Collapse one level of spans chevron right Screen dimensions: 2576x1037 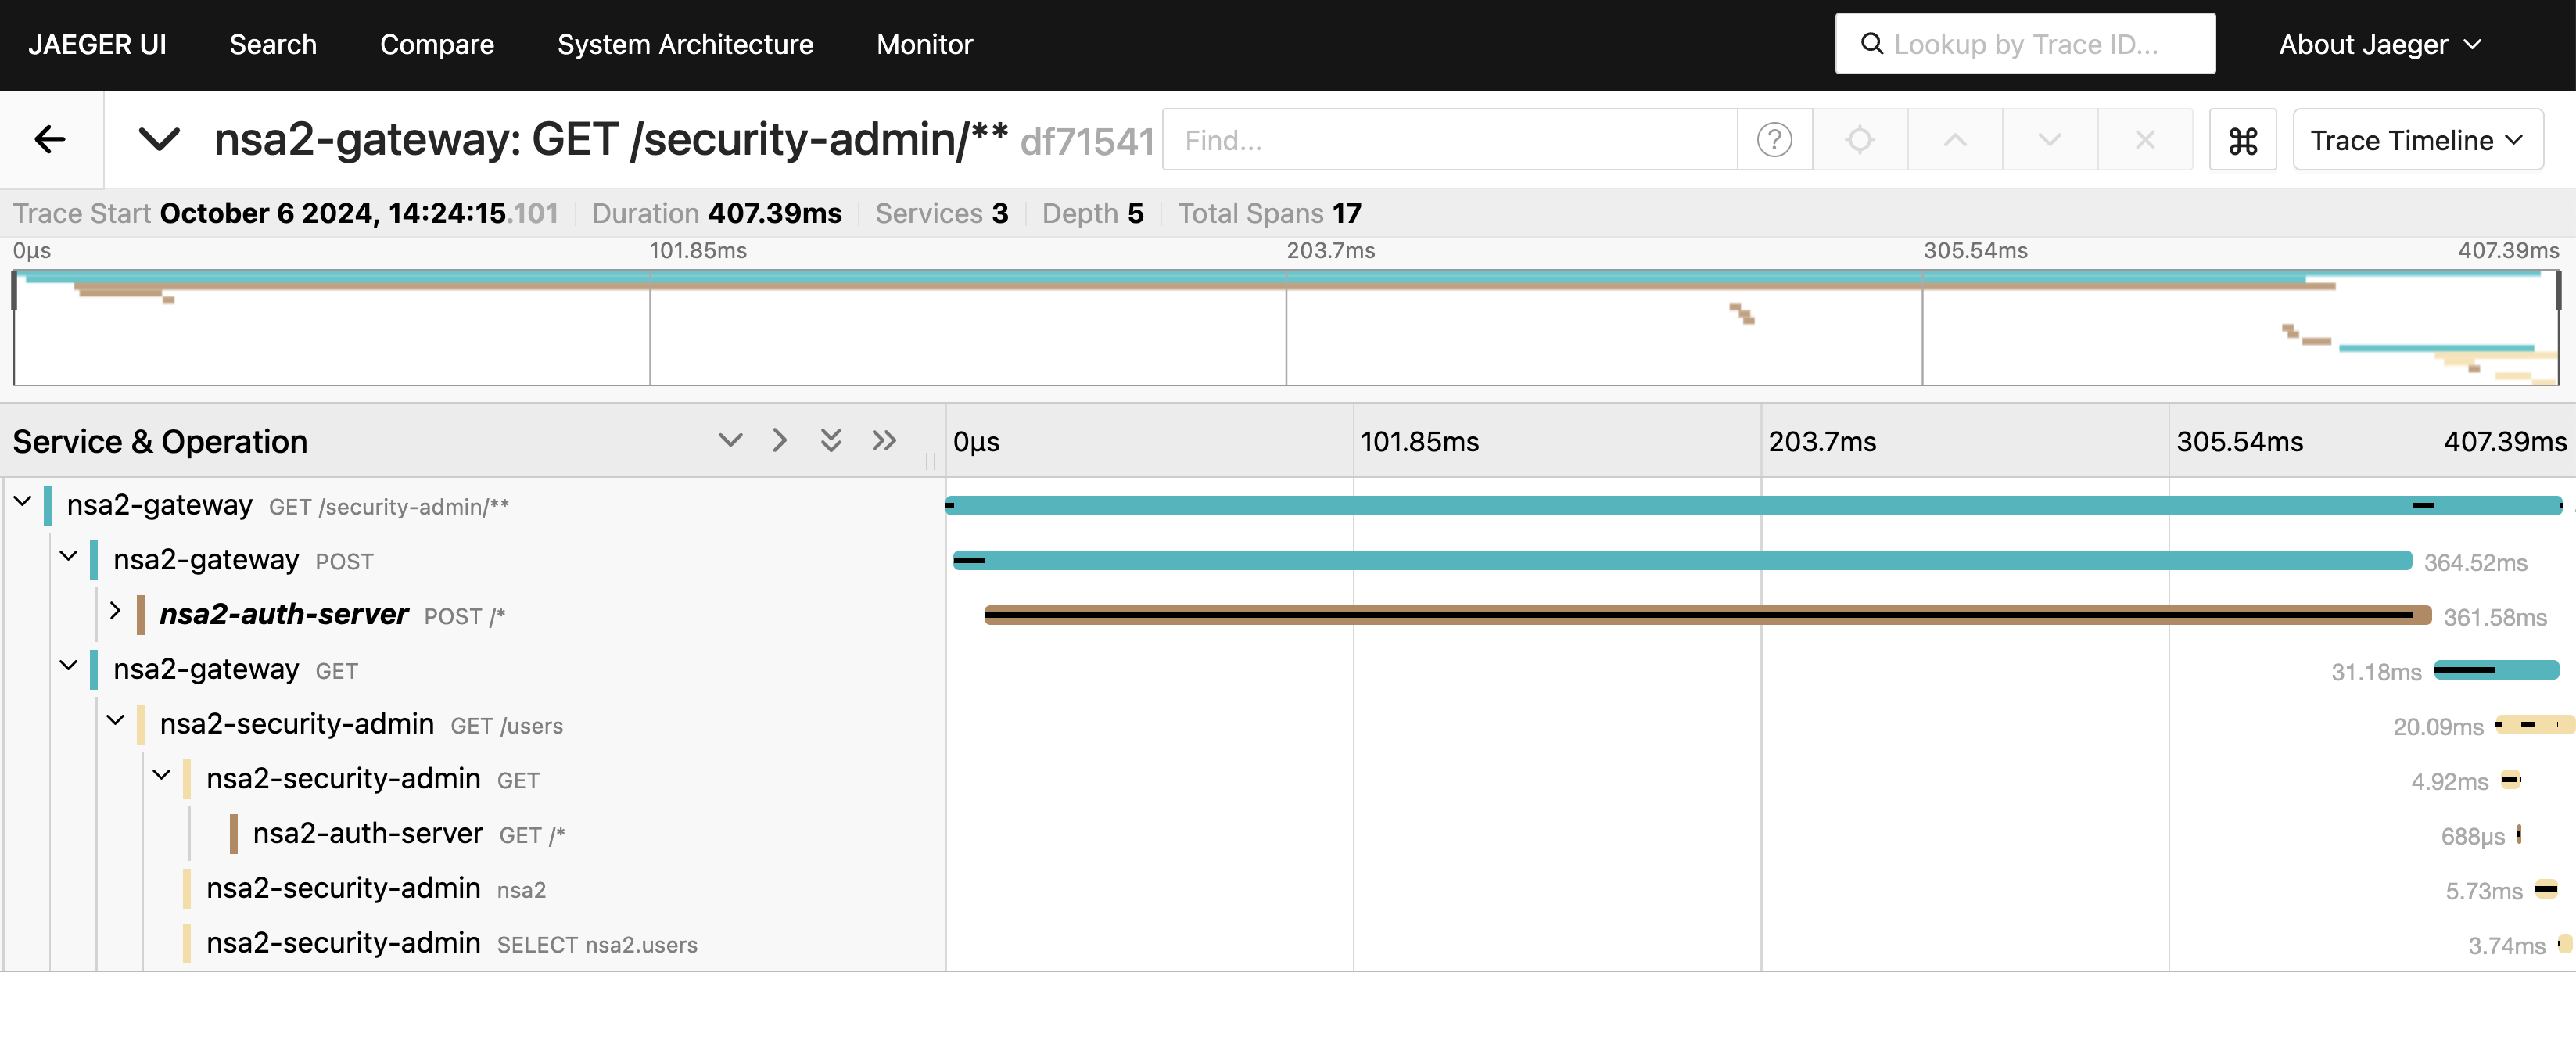tap(779, 441)
